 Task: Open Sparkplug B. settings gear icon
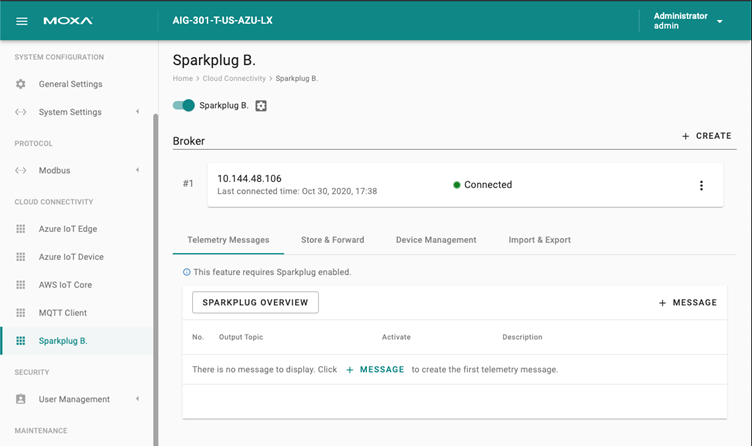coord(261,106)
